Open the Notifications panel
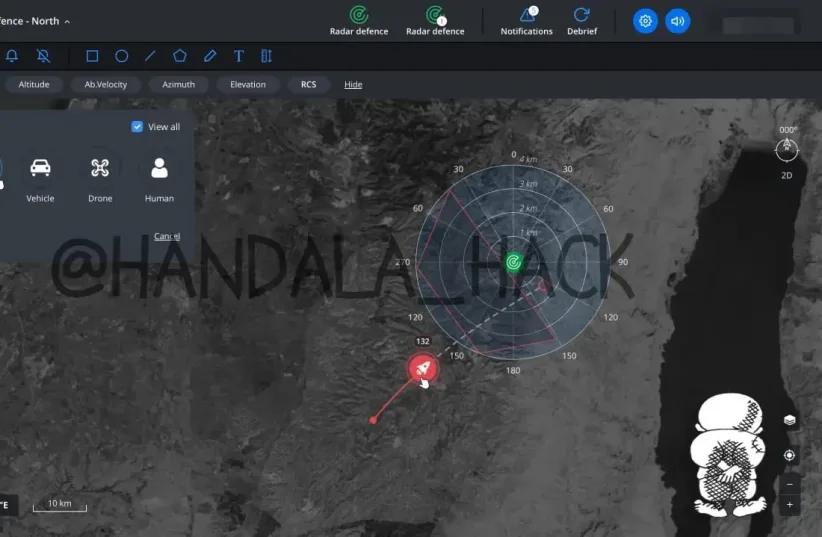Screen dimensions: 822x537 tap(526, 20)
